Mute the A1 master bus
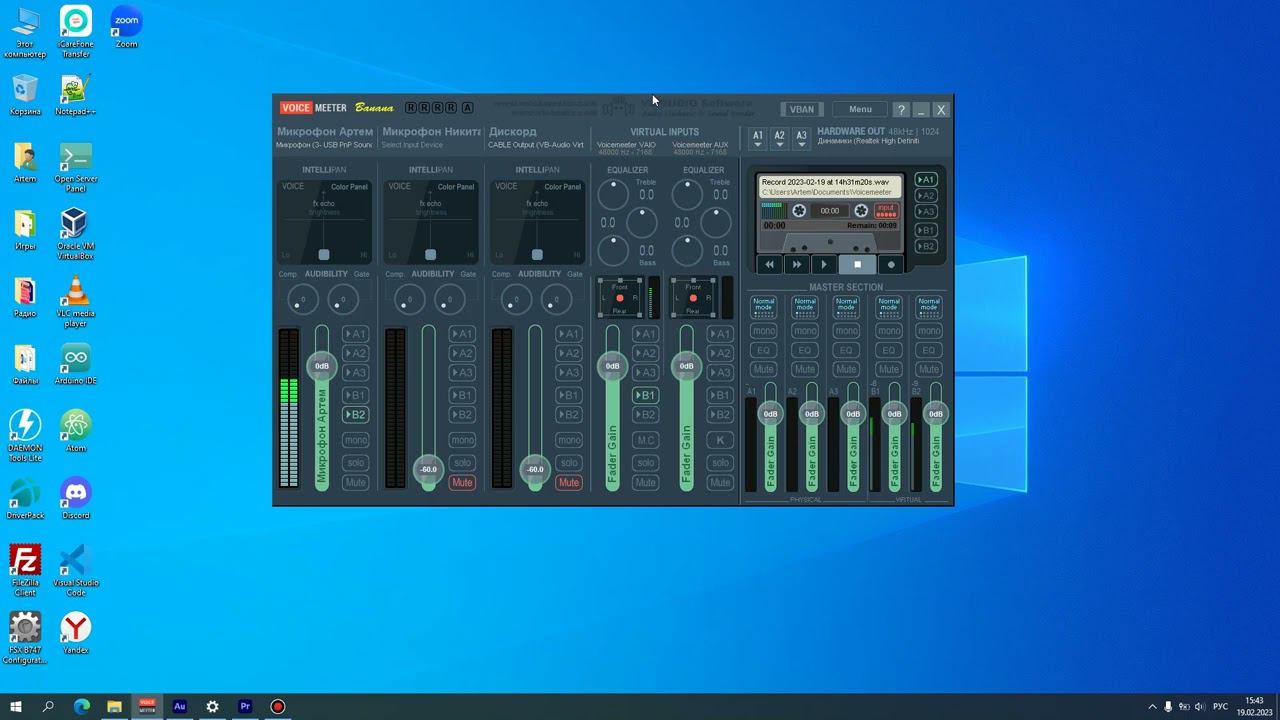This screenshot has height=720, width=1280. point(764,369)
